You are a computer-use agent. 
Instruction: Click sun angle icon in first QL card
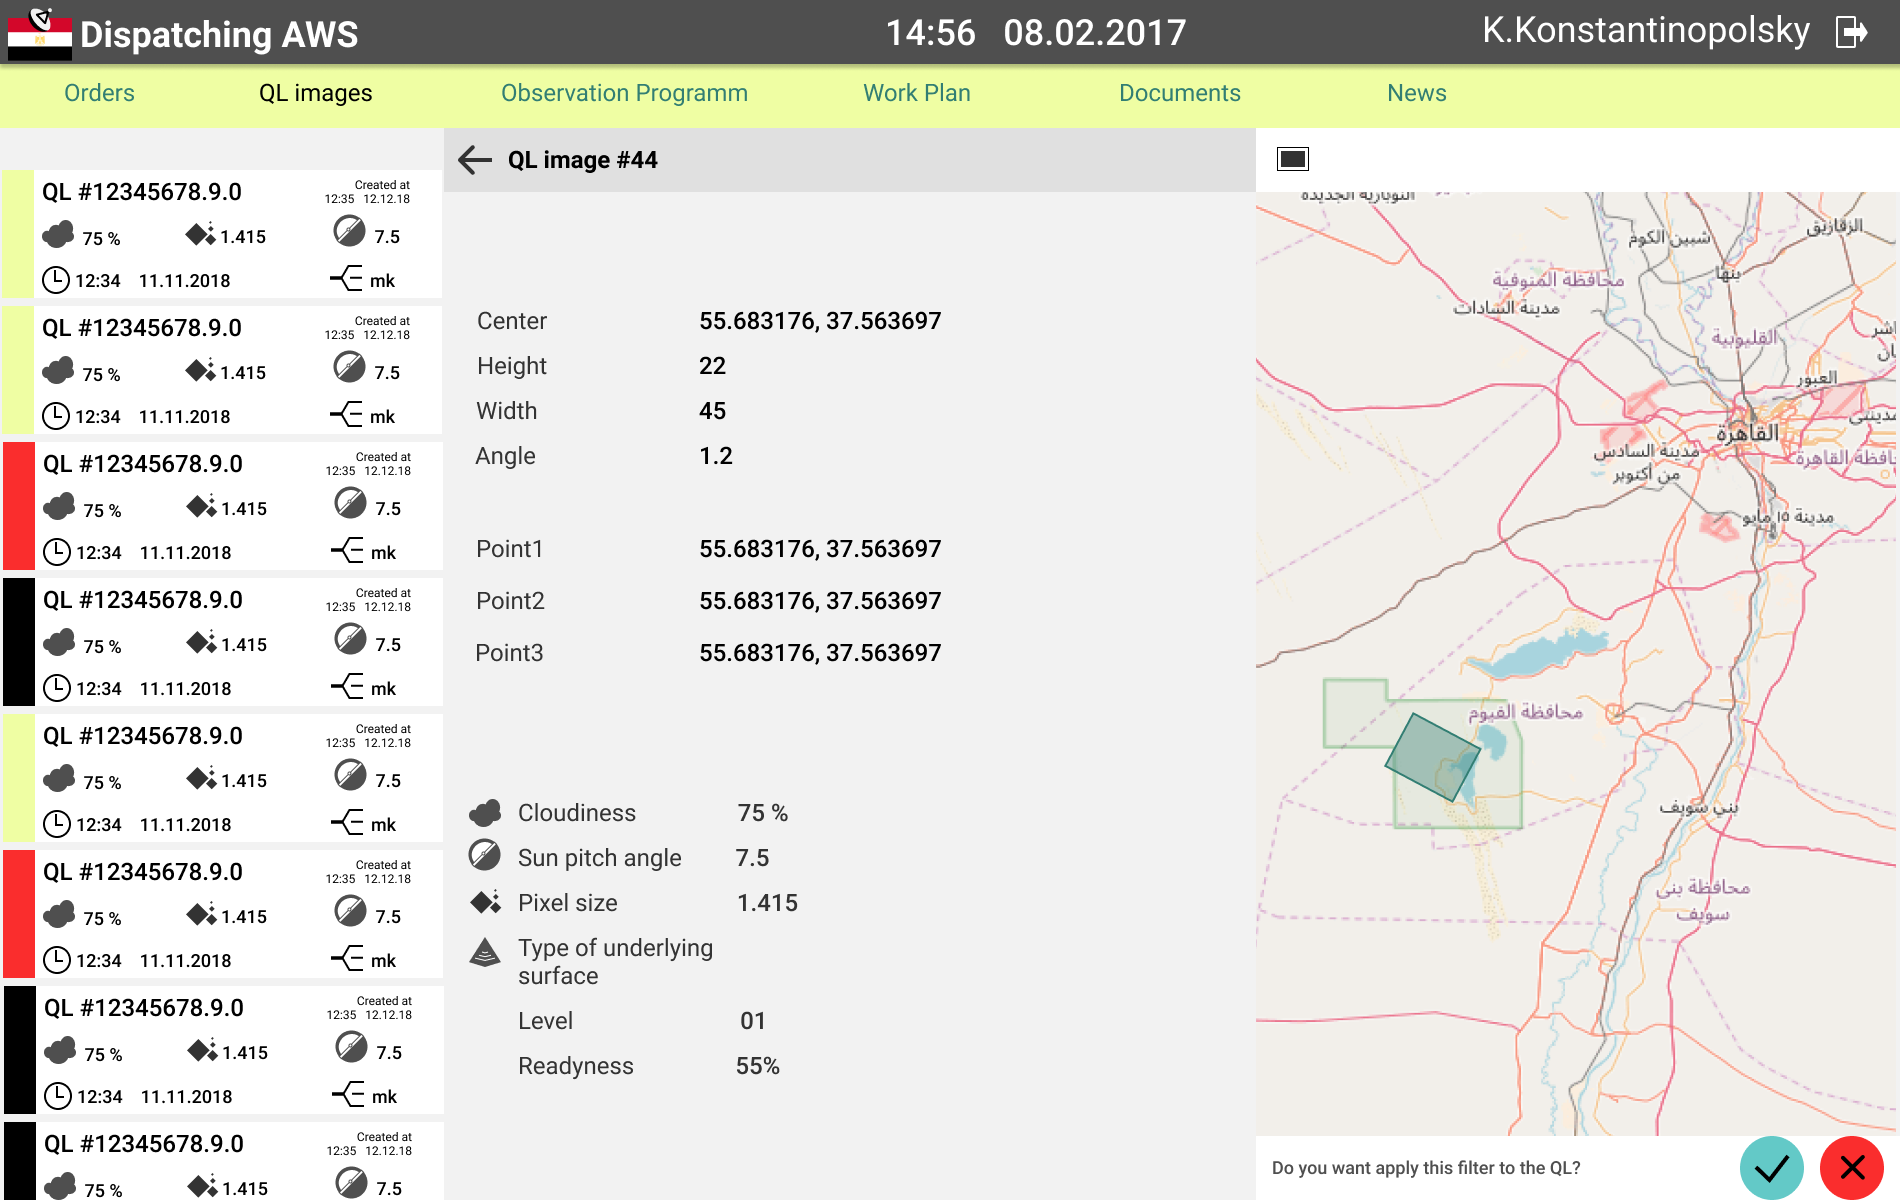click(349, 231)
